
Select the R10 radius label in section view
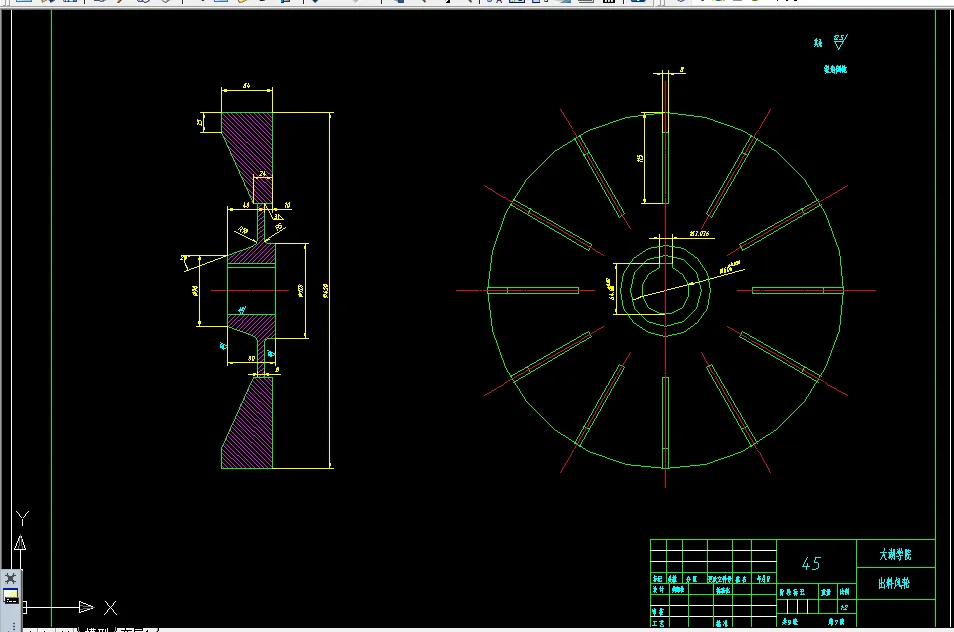(243, 230)
